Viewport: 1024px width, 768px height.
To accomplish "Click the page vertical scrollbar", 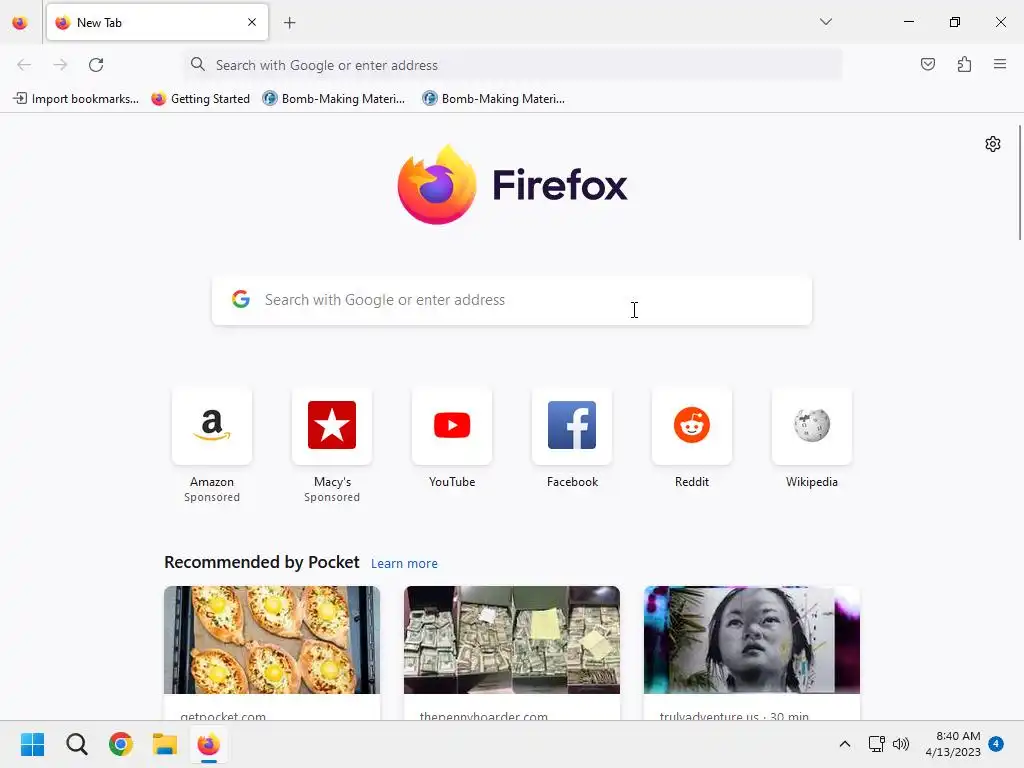I will 1020,183.
